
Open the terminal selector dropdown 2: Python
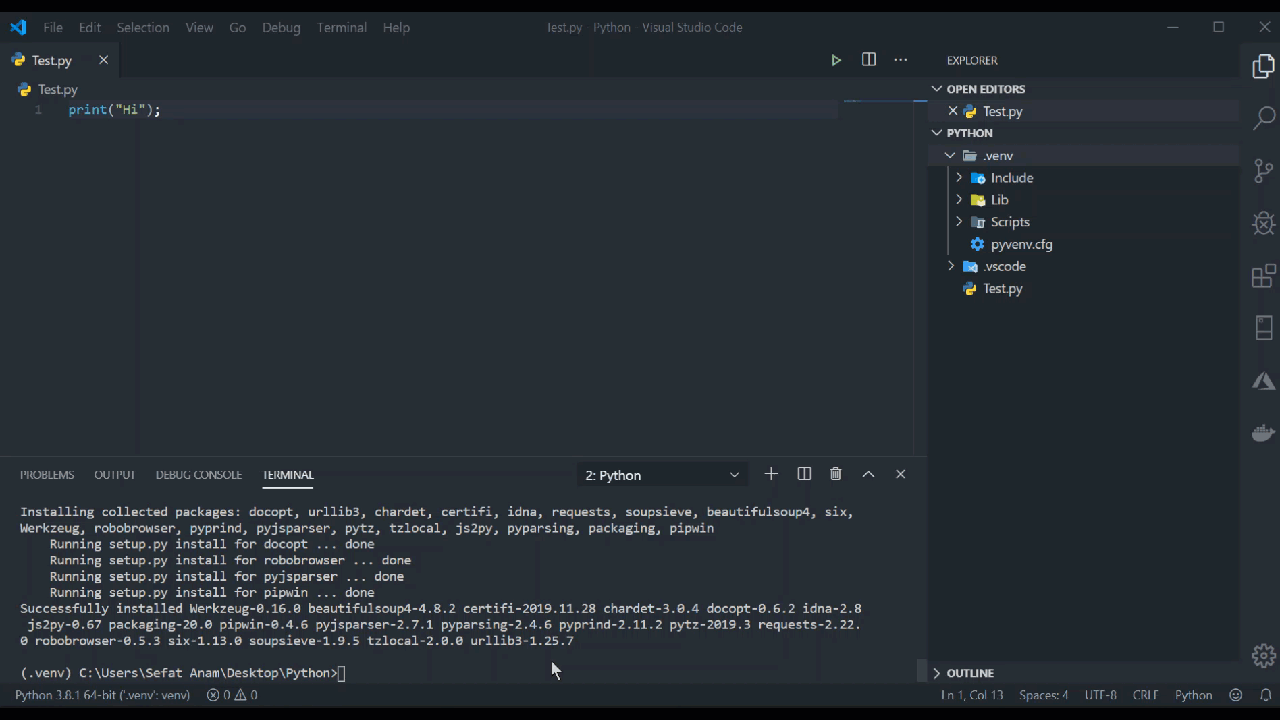pyautogui.click(x=662, y=475)
